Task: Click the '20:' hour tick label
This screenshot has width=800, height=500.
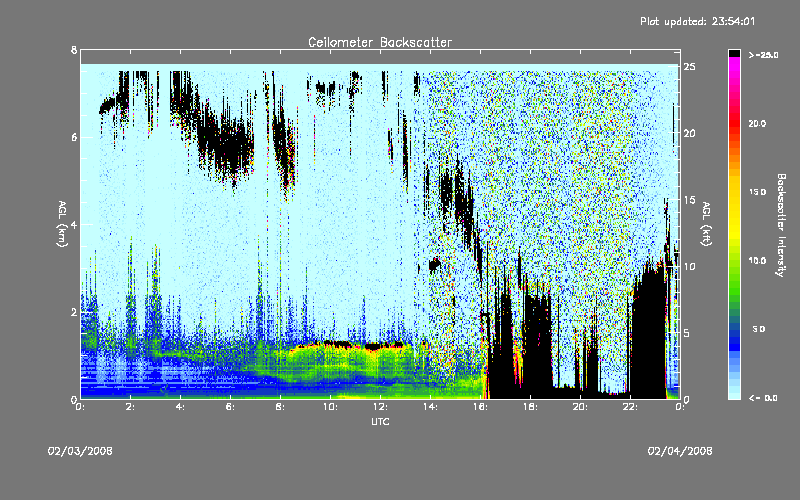Action: 580,407
